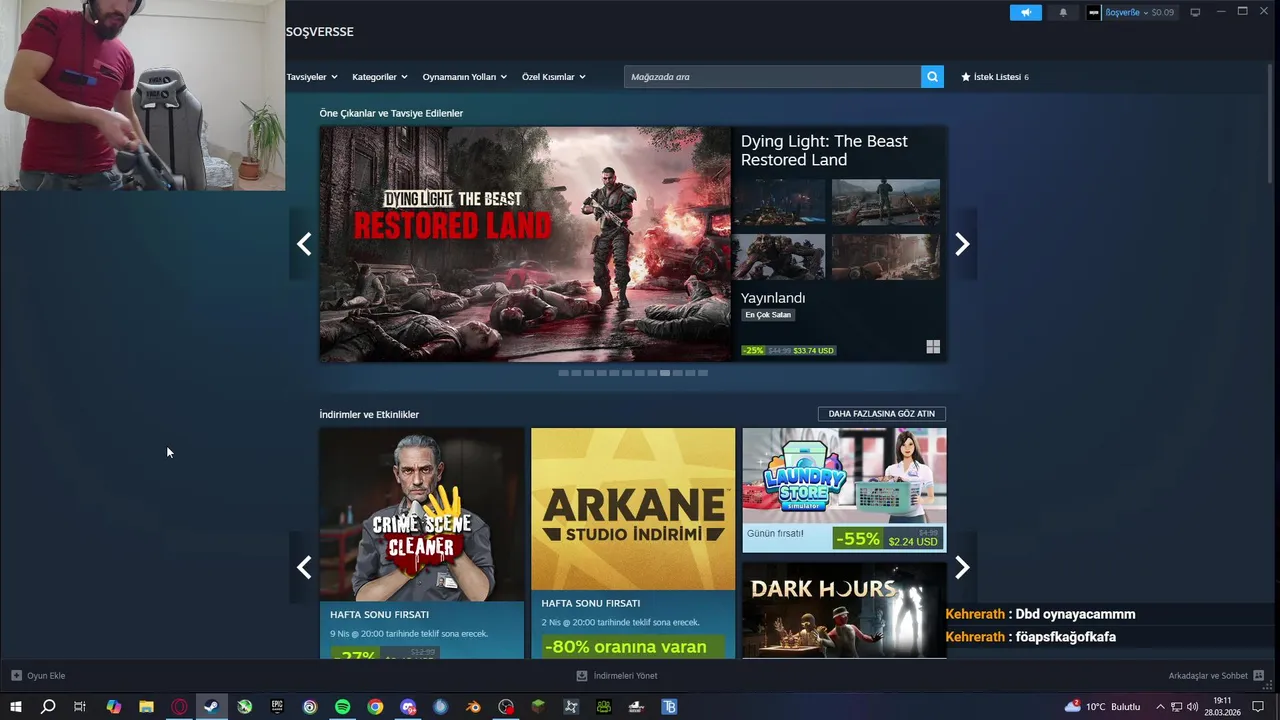Go to previous deals arrow
The image size is (1280, 720).
[x=304, y=568]
